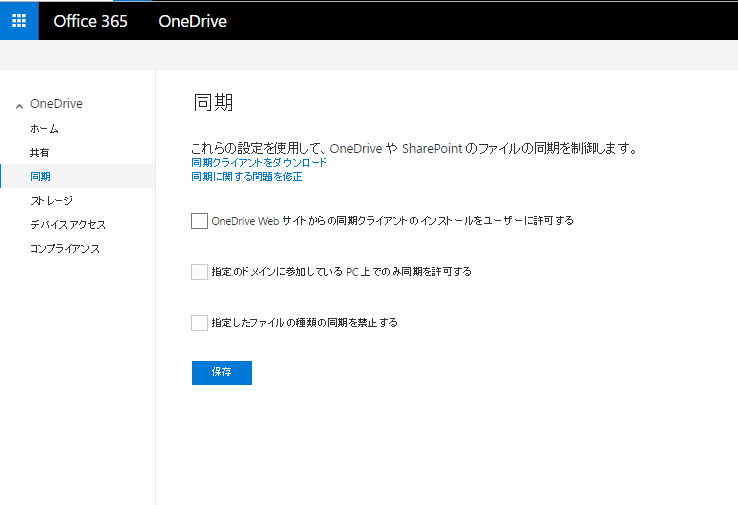This screenshot has height=505, width=738.
Task: Check 指定のドメインに参加している PC 上でのみ同期 option
Action: coord(200,272)
